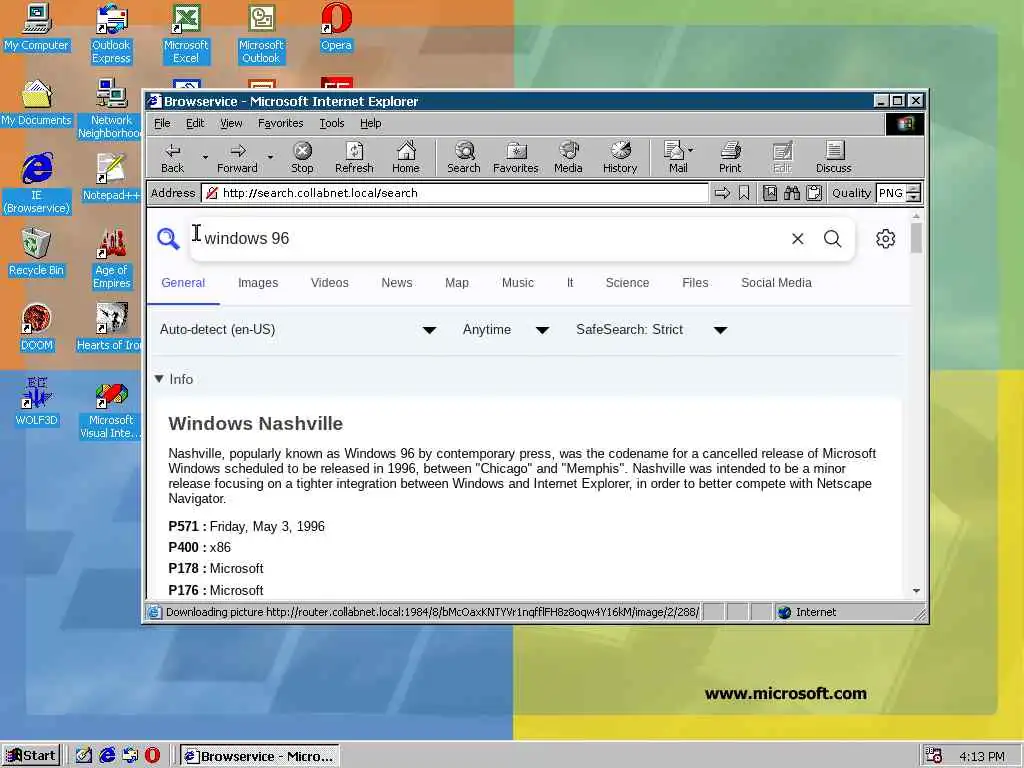Open the My Computer desktop icon

point(36,28)
